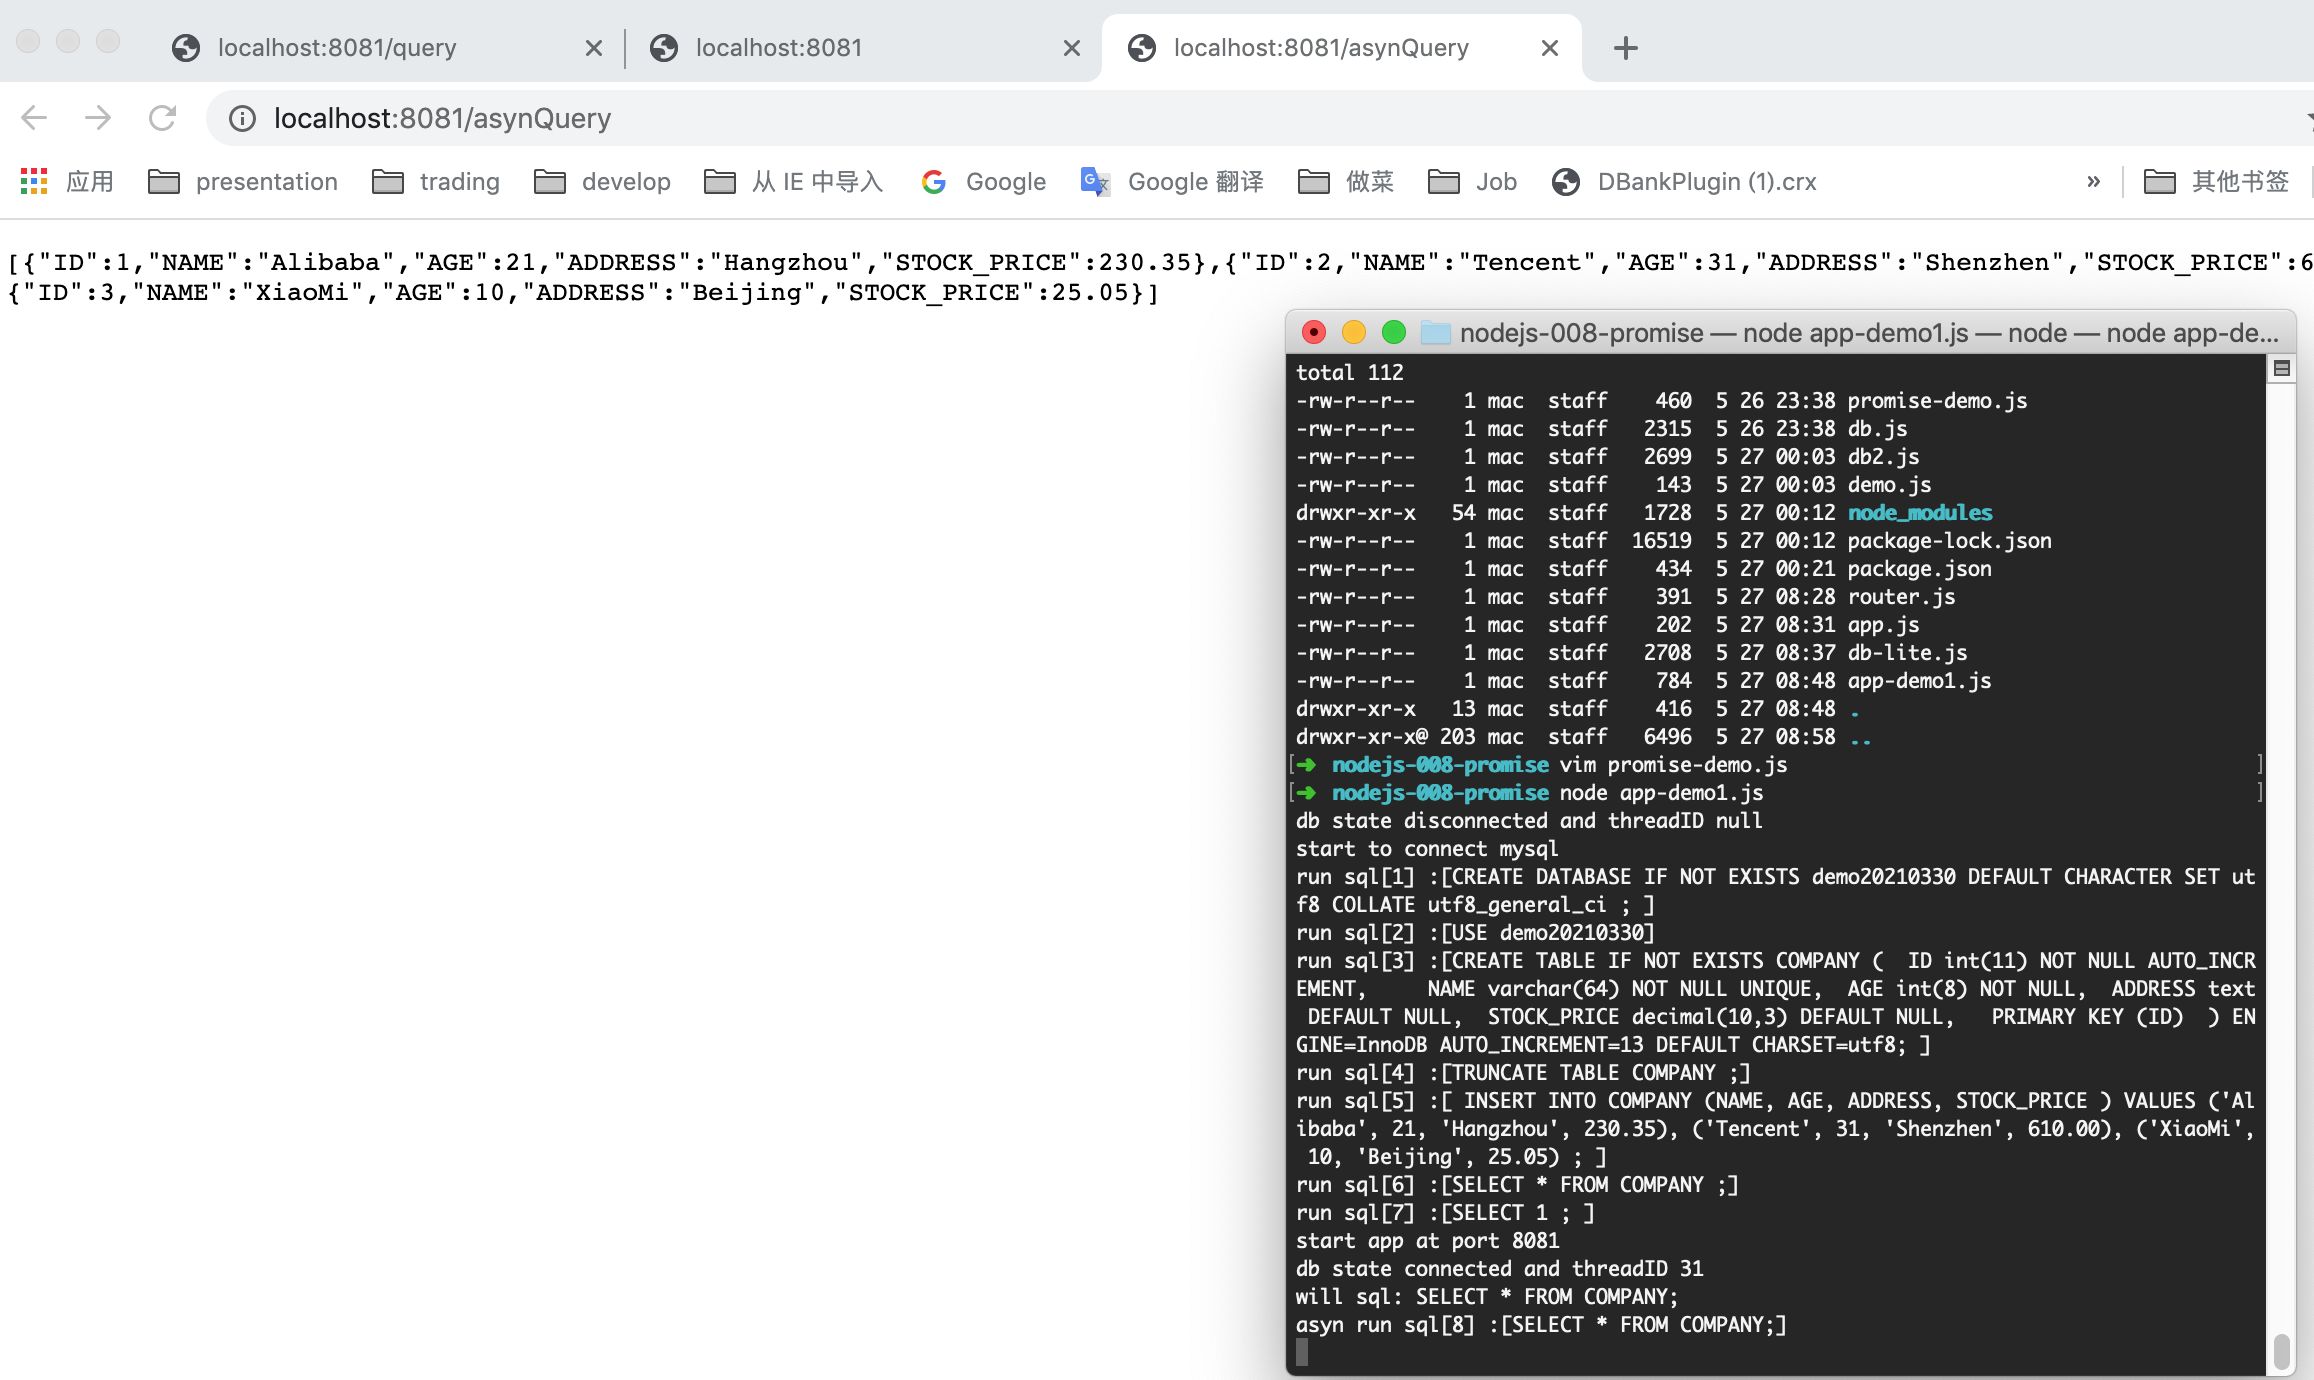
Task: Open the develop bookmarks folder
Action: pos(603,181)
